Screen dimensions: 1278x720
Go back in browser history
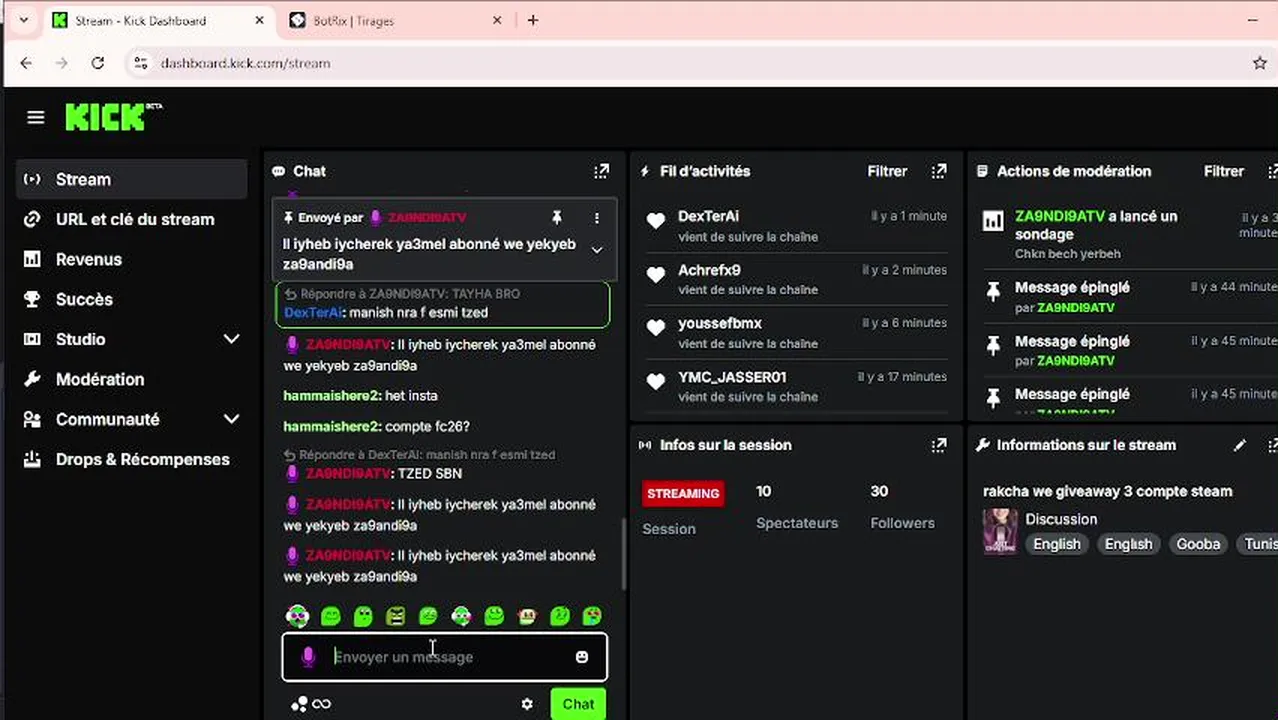coord(26,63)
